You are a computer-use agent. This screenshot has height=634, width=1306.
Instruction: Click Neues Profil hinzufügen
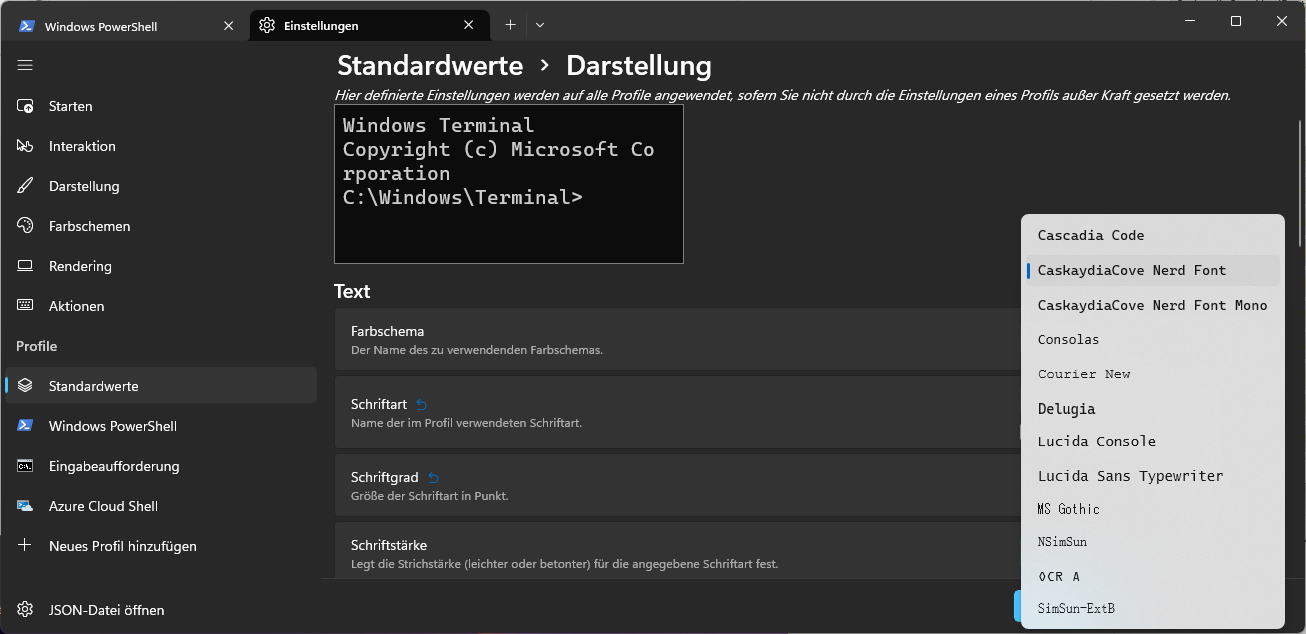(x=124, y=546)
